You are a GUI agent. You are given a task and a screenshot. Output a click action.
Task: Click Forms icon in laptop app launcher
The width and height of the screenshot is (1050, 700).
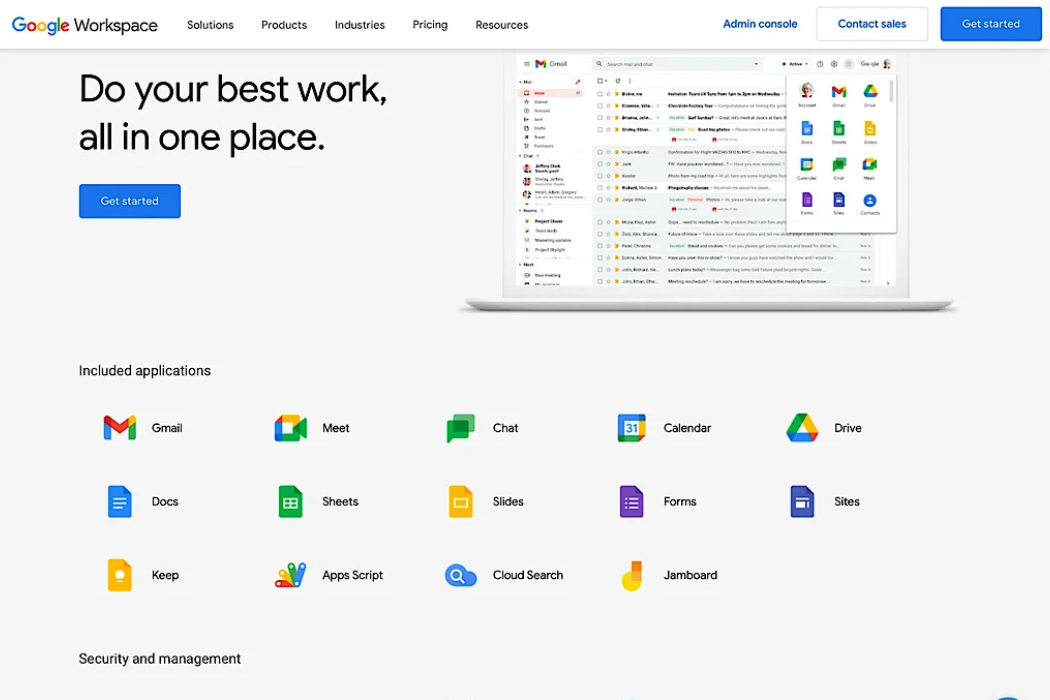807,200
